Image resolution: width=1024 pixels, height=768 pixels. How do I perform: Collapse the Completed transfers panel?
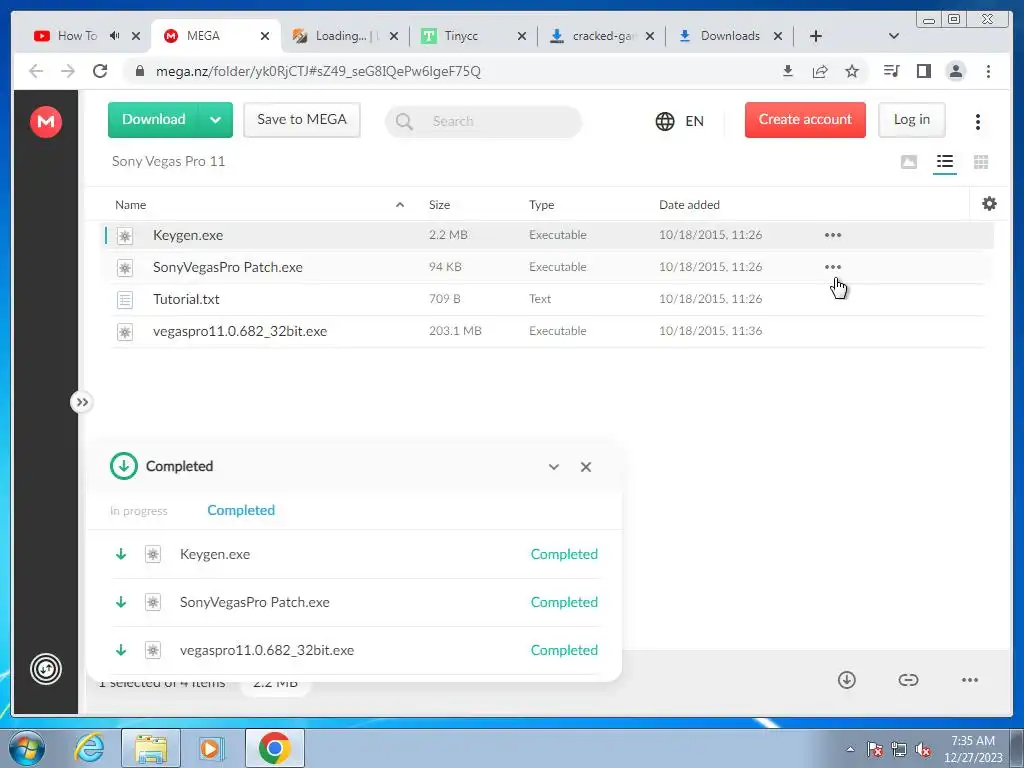coord(554,467)
